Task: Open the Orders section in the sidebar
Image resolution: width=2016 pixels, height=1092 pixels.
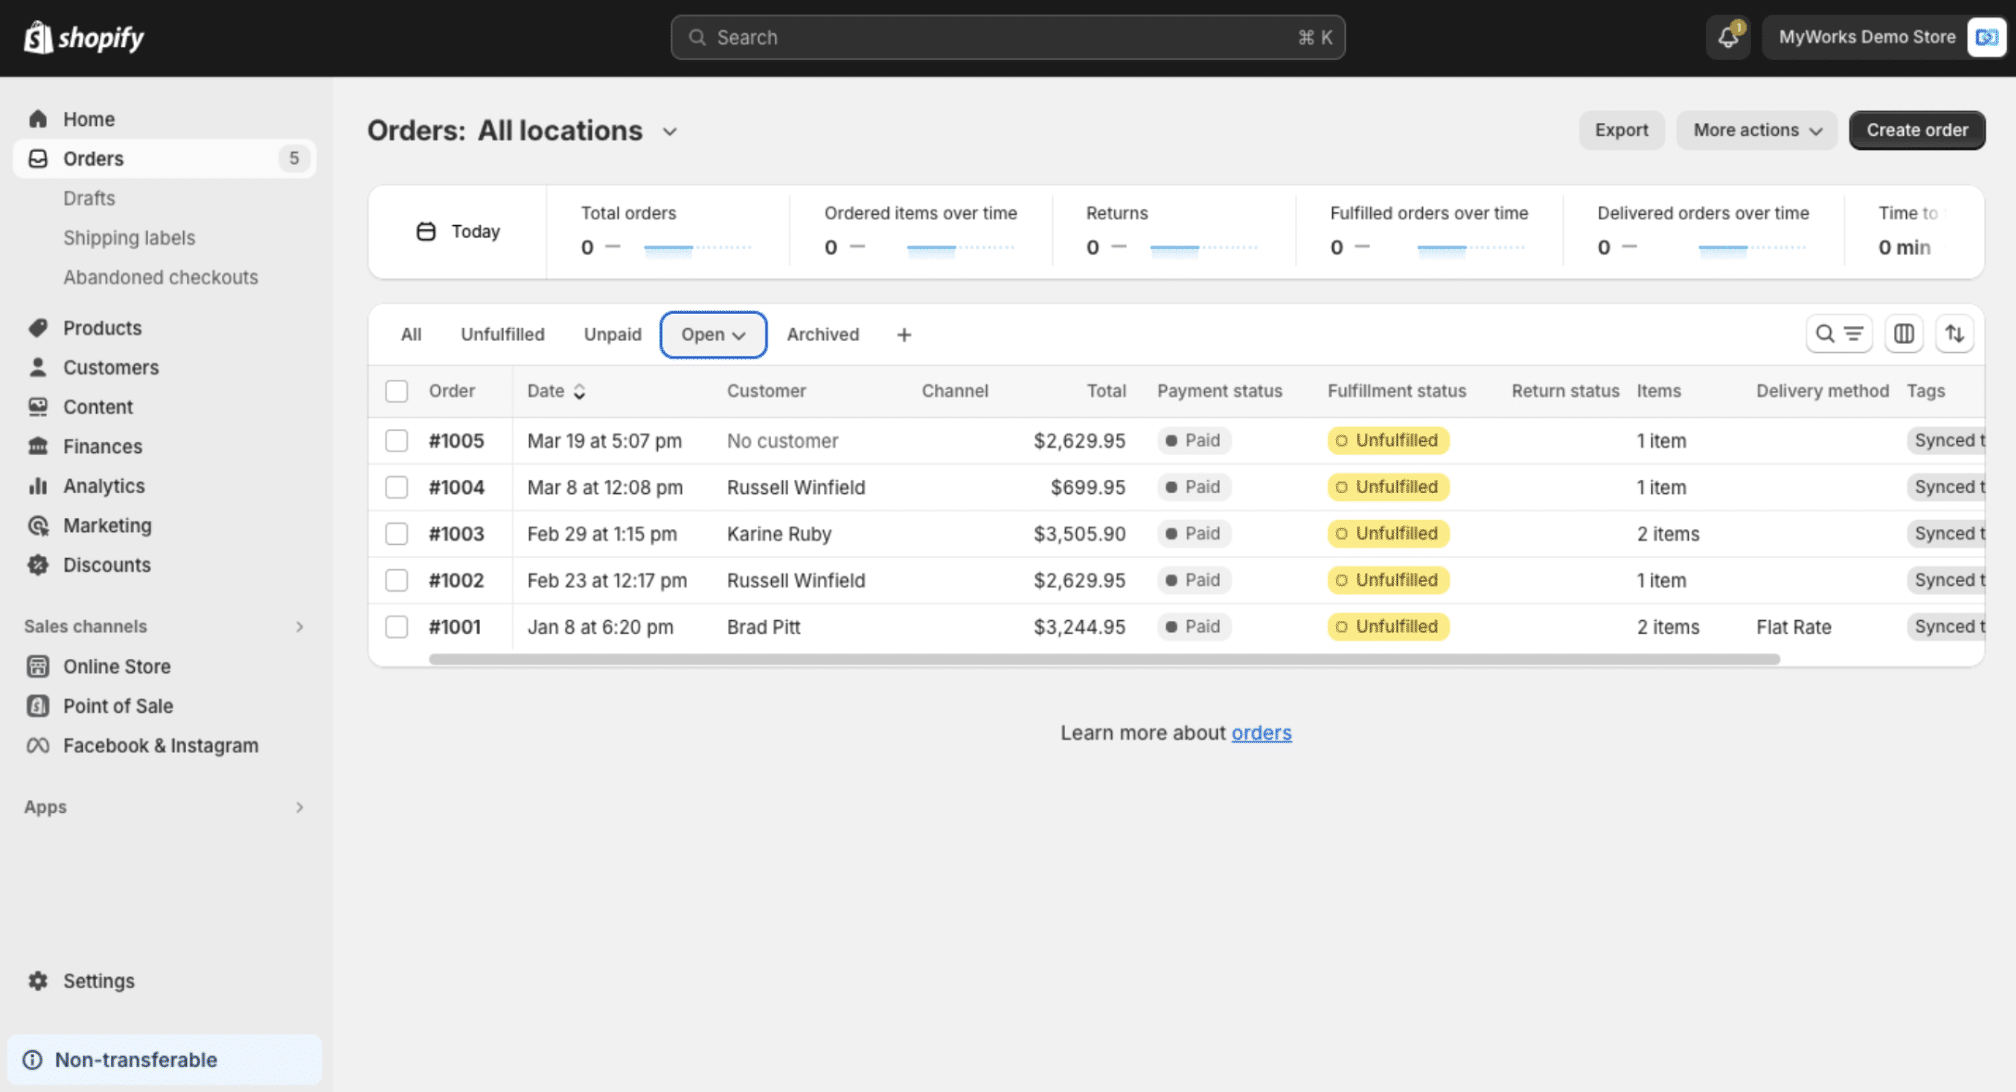Action: coord(93,158)
